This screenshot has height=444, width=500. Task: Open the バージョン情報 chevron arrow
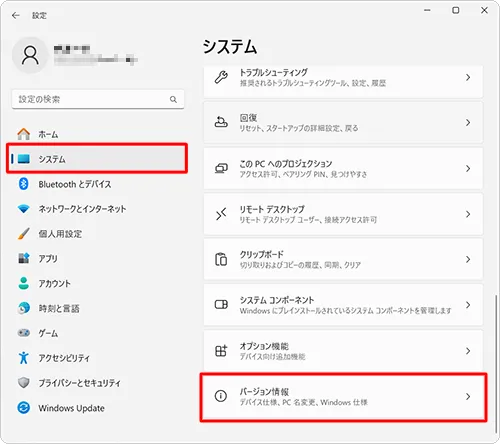[x=468, y=396]
